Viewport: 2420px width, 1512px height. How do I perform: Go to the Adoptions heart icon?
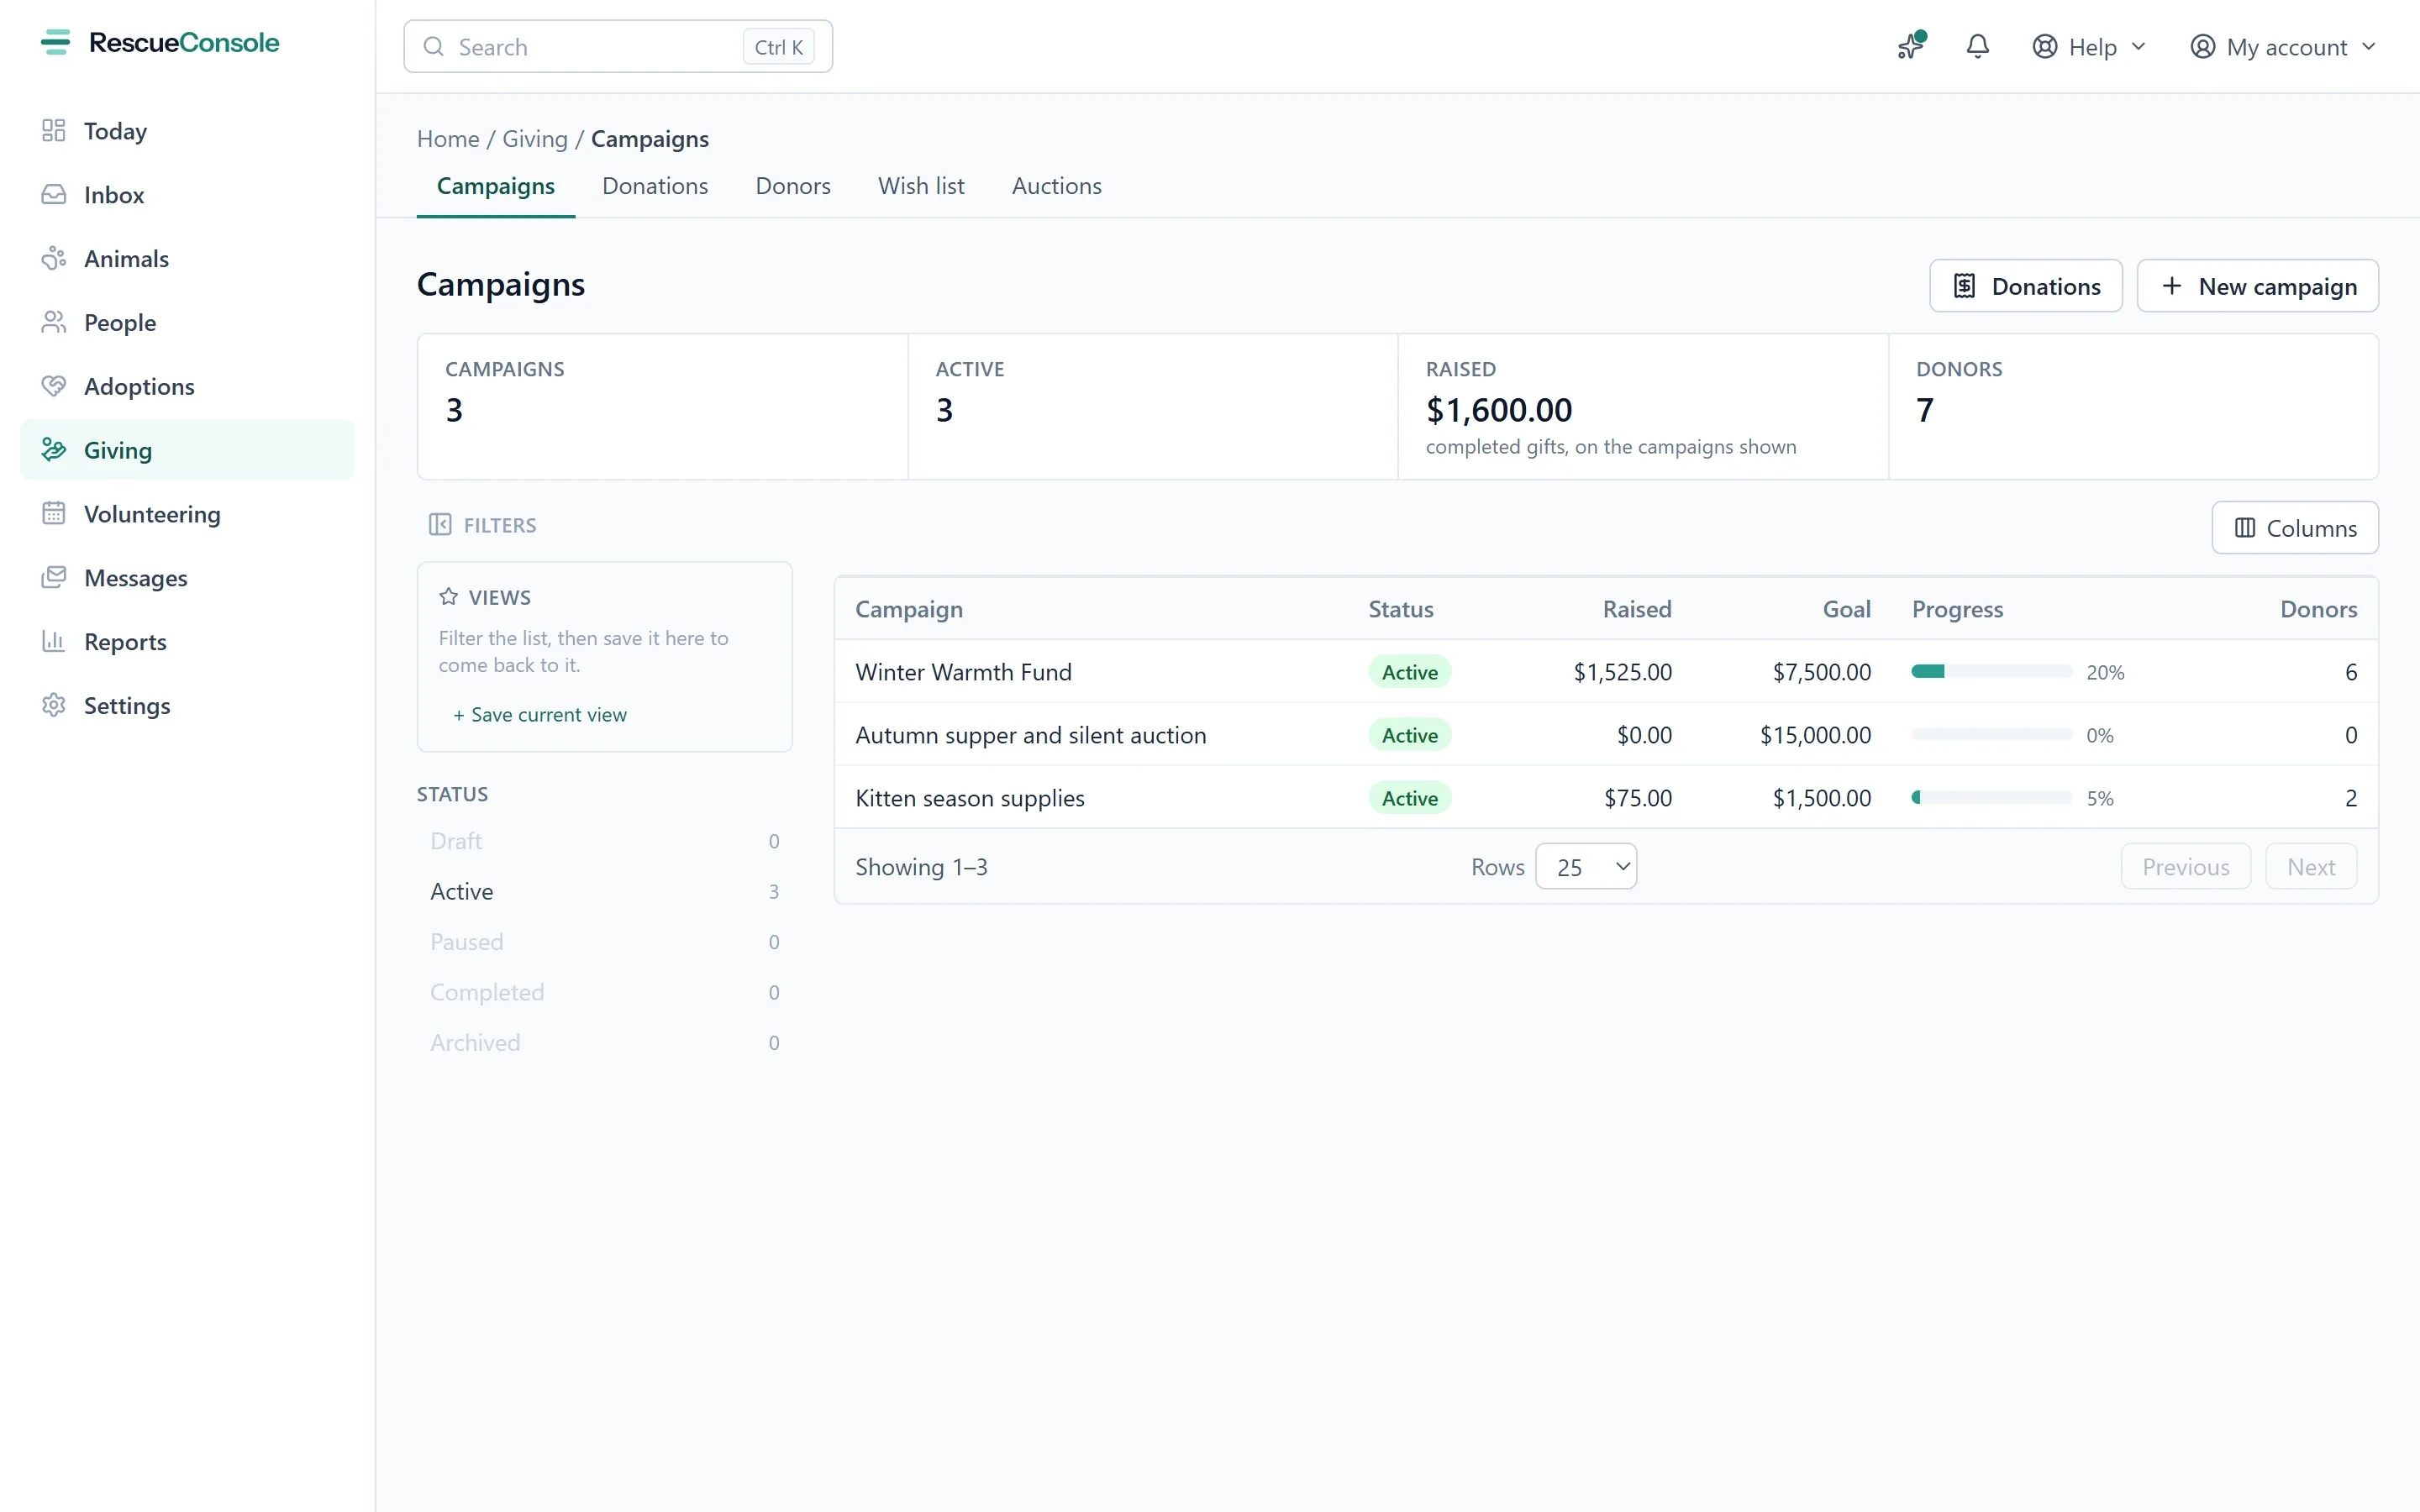54,386
